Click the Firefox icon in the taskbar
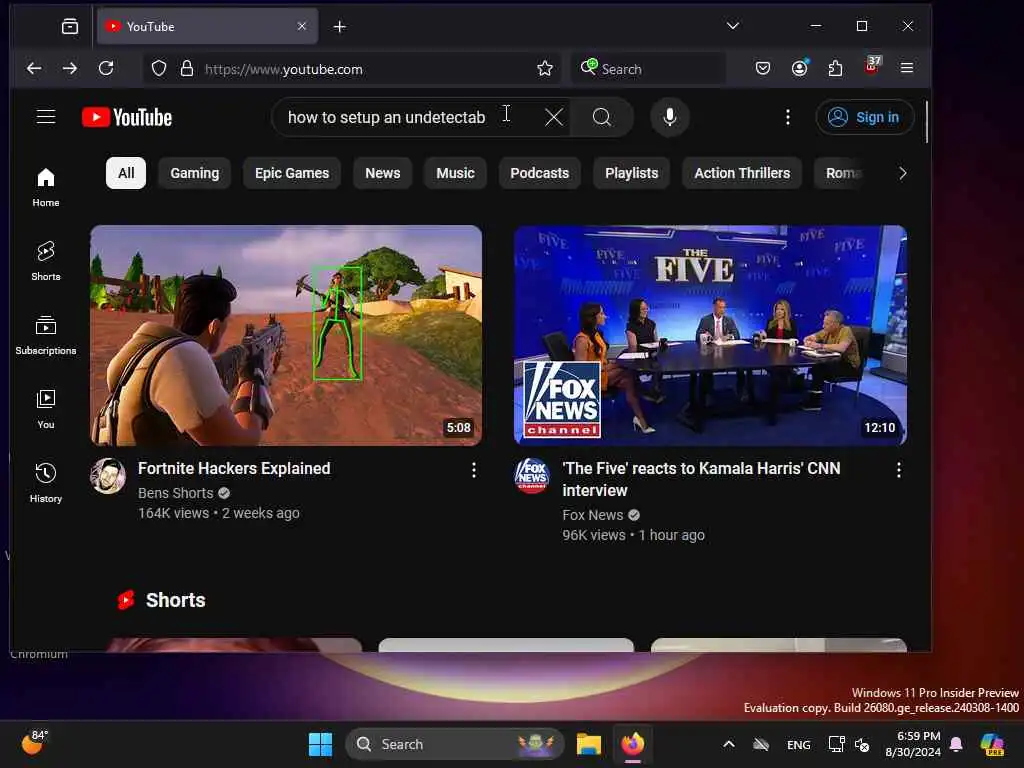1024x768 pixels. (x=632, y=744)
